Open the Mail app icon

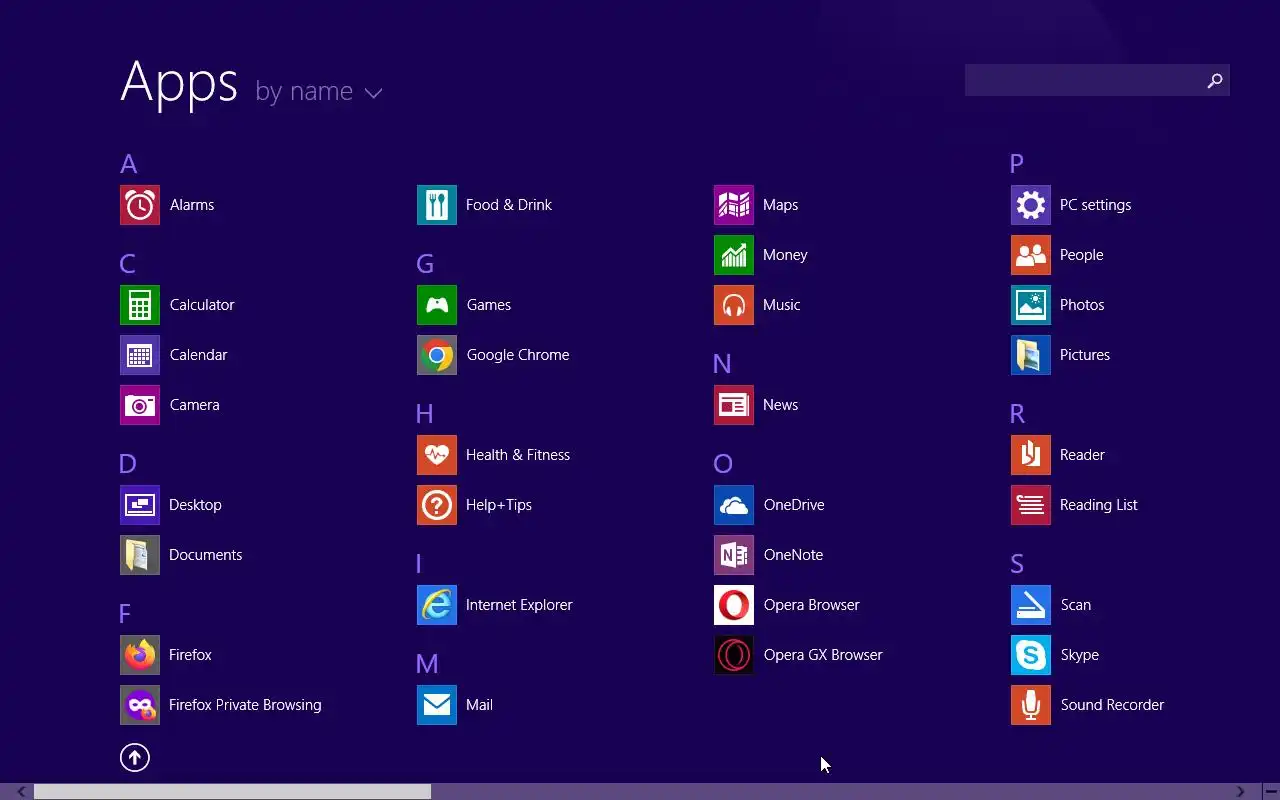pyautogui.click(x=437, y=705)
